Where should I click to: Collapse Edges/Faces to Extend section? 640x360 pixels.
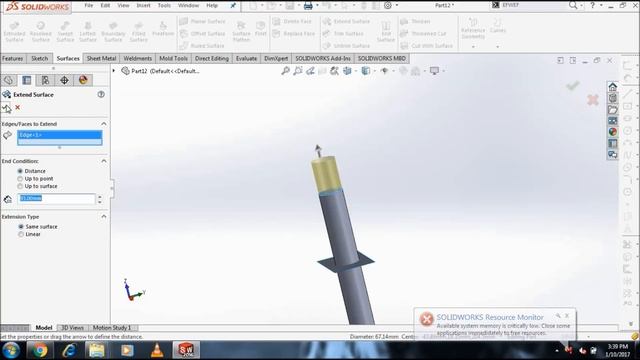(x=104, y=124)
